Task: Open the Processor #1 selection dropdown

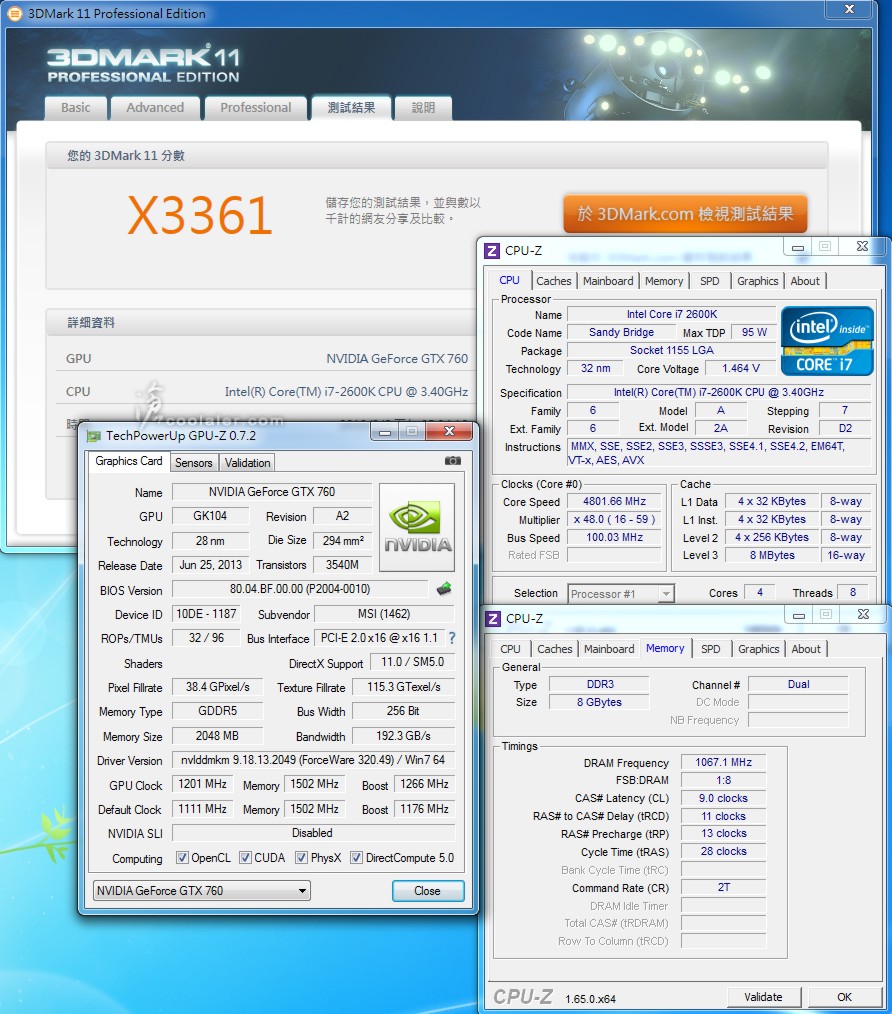Action: point(621,593)
